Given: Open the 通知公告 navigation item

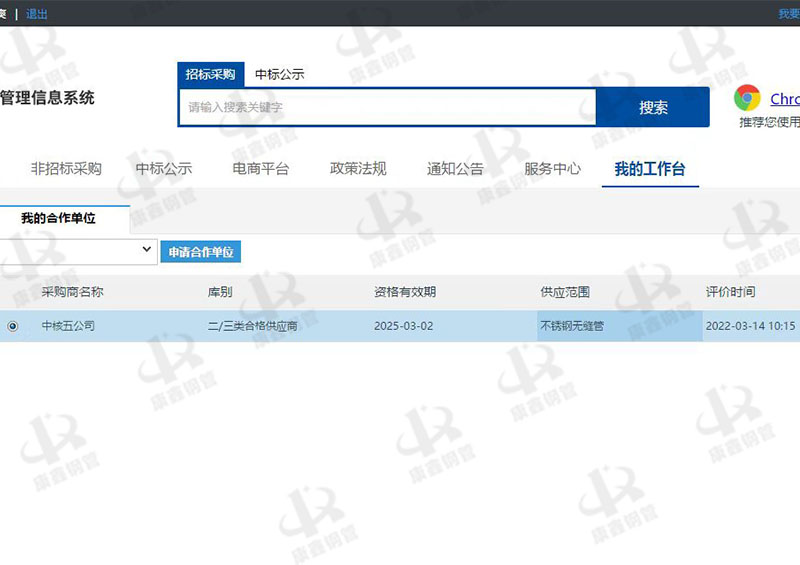Looking at the screenshot, I should pyautogui.click(x=455, y=169).
